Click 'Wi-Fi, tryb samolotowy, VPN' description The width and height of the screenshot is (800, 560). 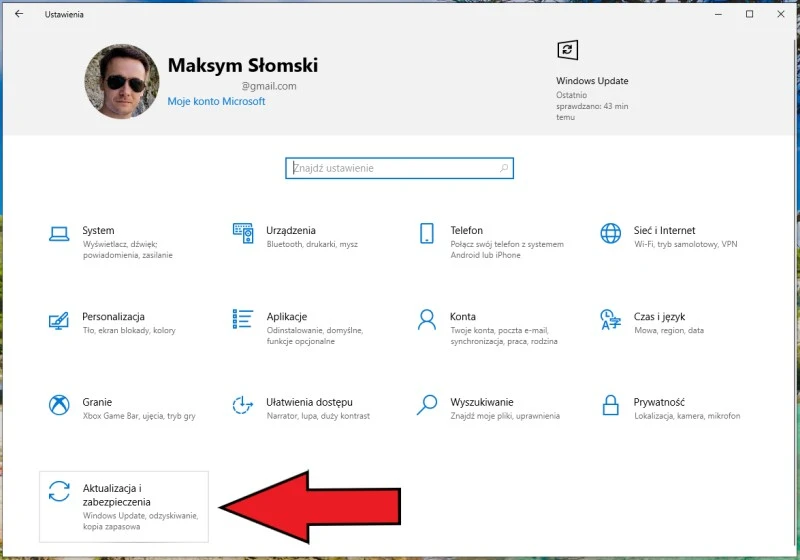[686, 244]
